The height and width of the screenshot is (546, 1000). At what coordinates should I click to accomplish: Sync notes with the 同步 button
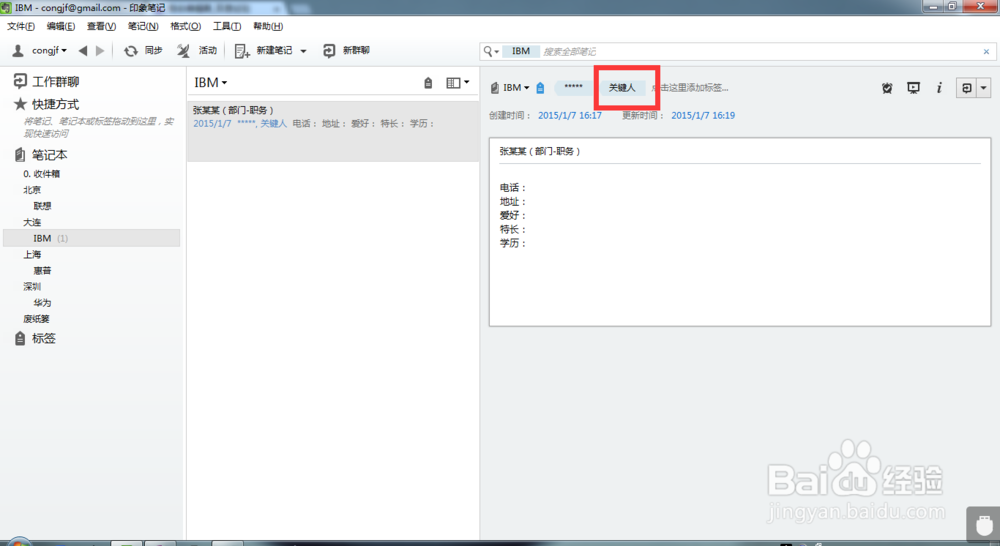[x=143, y=50]
